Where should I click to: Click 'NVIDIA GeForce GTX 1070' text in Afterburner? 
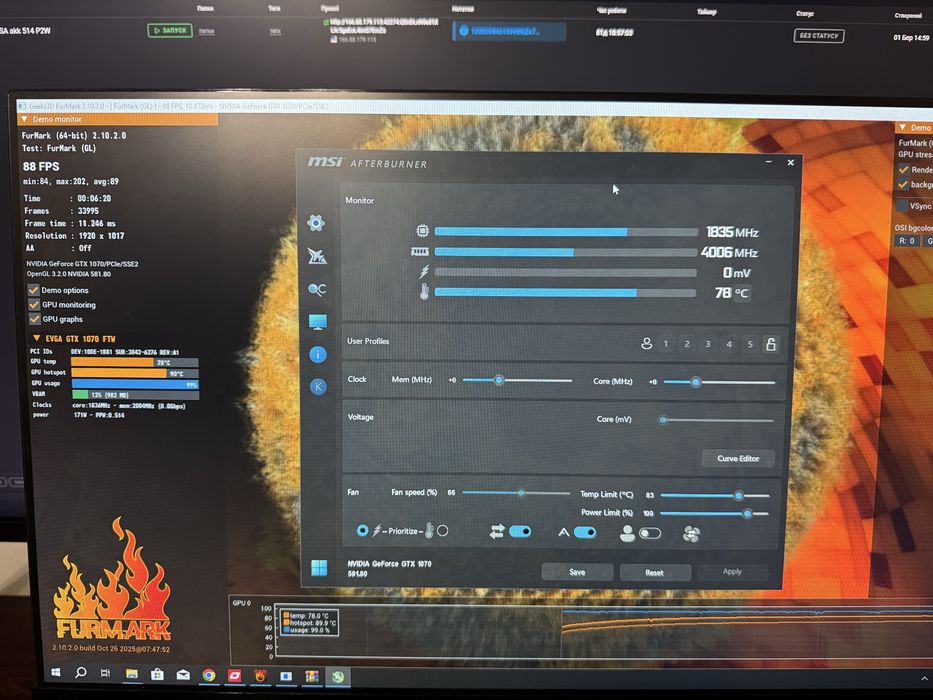[389, 563]
